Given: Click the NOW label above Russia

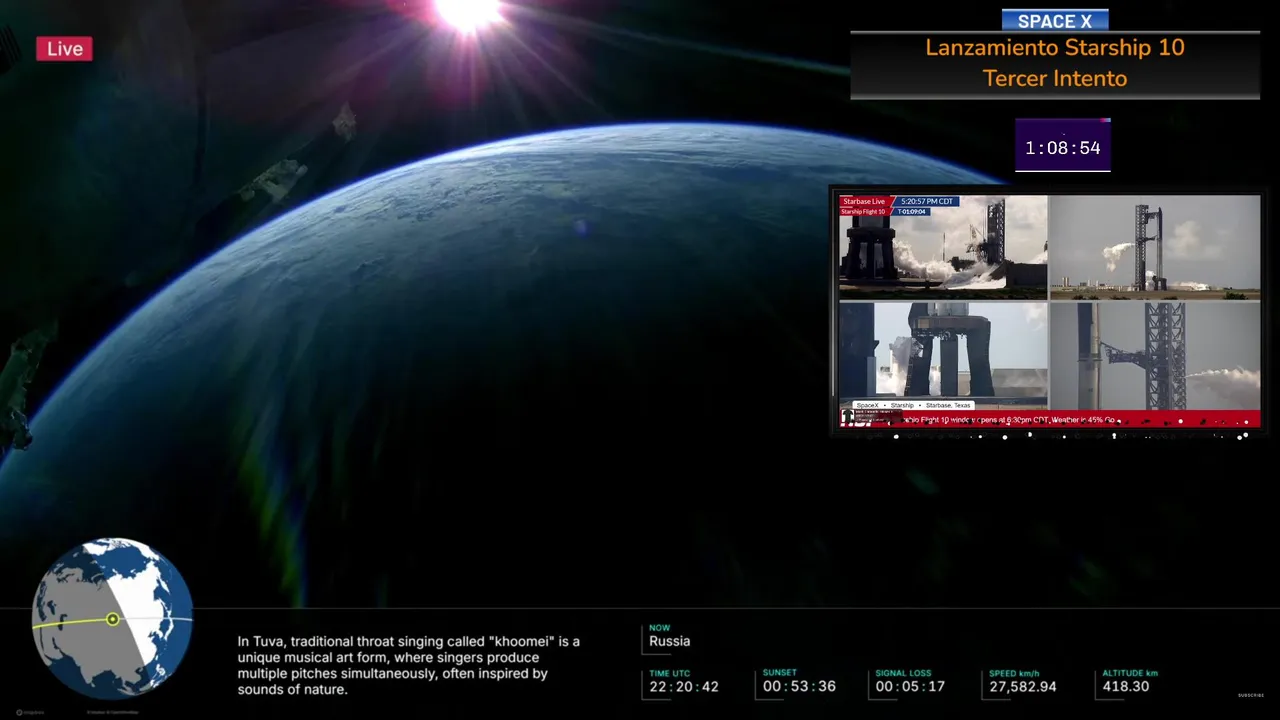Looking at the screenshot, I should pos(659,628).
